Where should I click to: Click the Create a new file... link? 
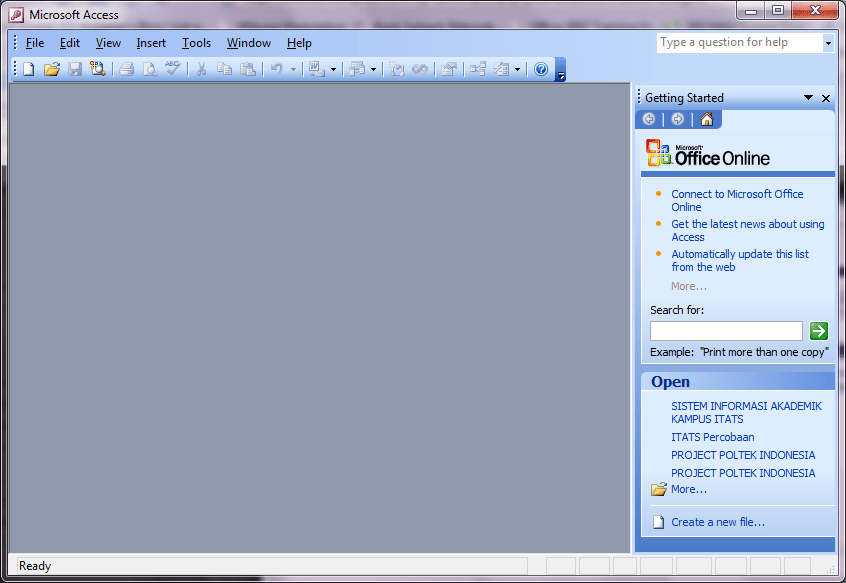(x=718, y=522)
